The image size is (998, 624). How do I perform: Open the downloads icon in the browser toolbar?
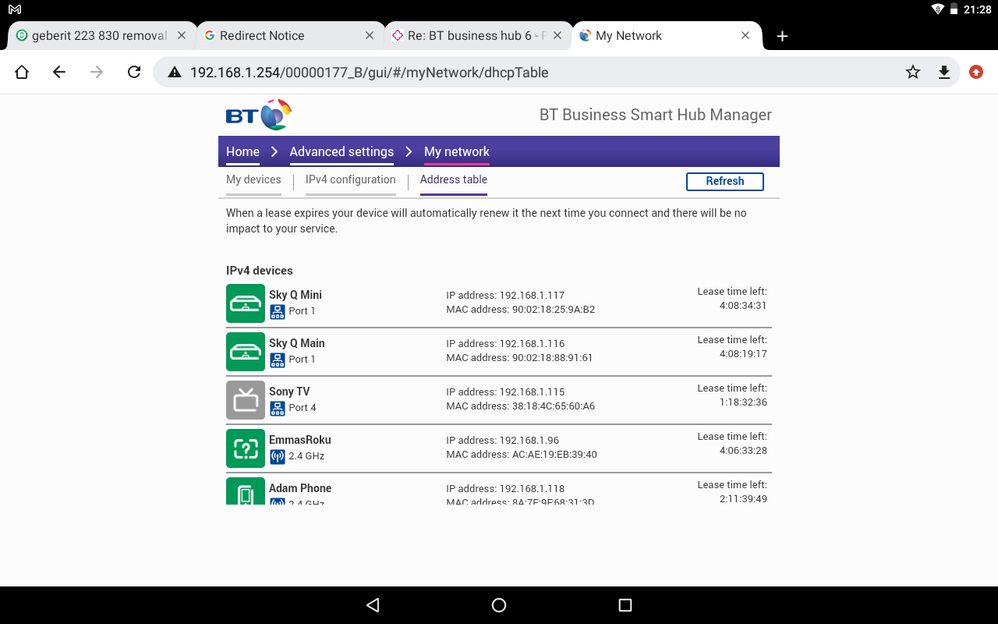pos(943,72)
